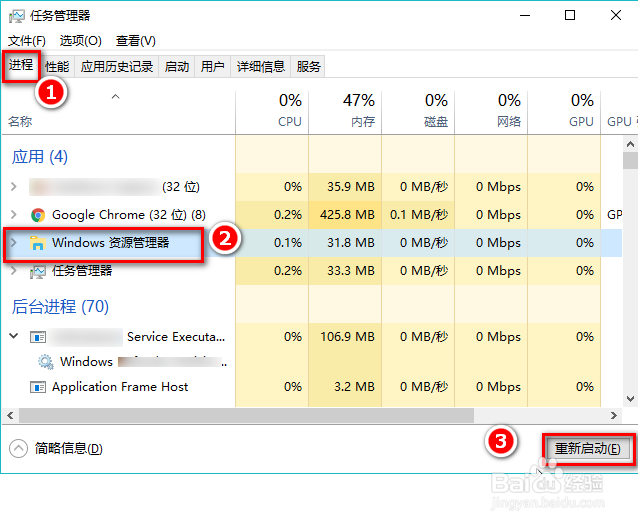
Task: Sort by the 内存 column header
Action: [345, 112]
